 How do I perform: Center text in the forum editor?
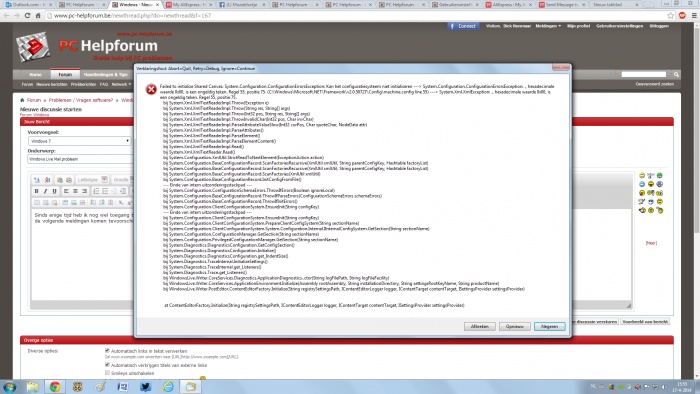pyautogui.click(x=75, y=191)
